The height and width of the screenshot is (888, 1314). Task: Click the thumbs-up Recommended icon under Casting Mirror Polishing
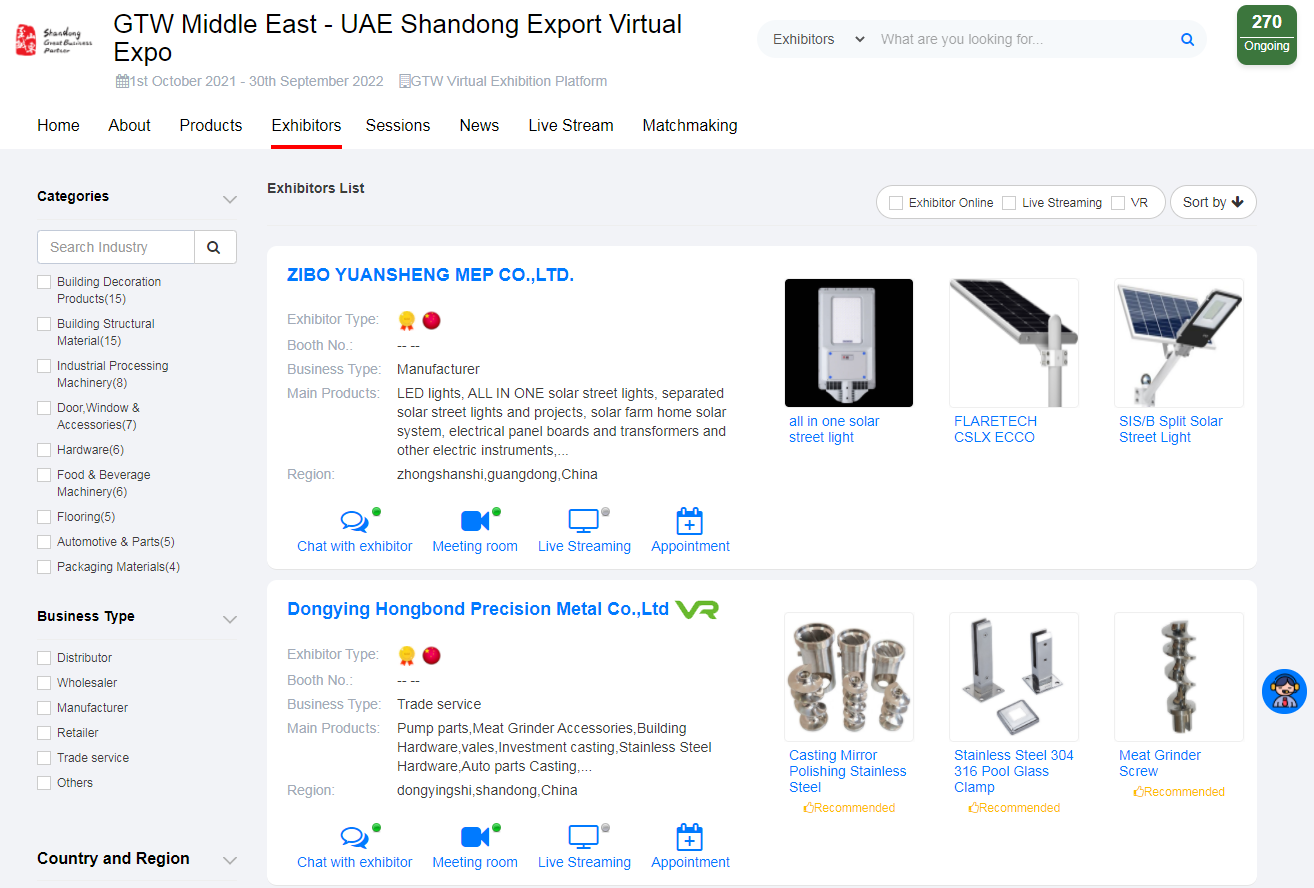coord(808,808)
